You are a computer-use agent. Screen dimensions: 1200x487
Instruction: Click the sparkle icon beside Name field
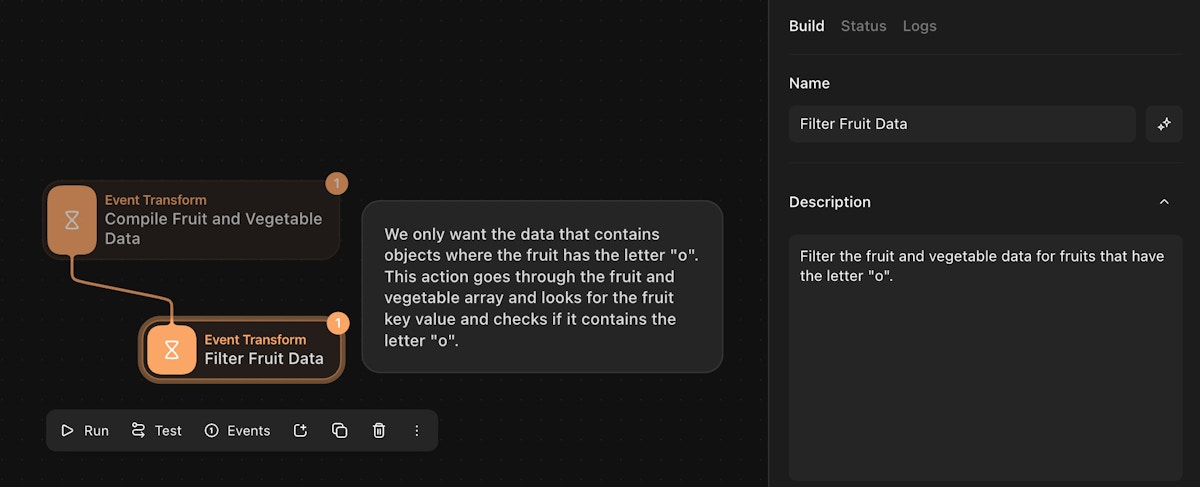point(1164,124)
